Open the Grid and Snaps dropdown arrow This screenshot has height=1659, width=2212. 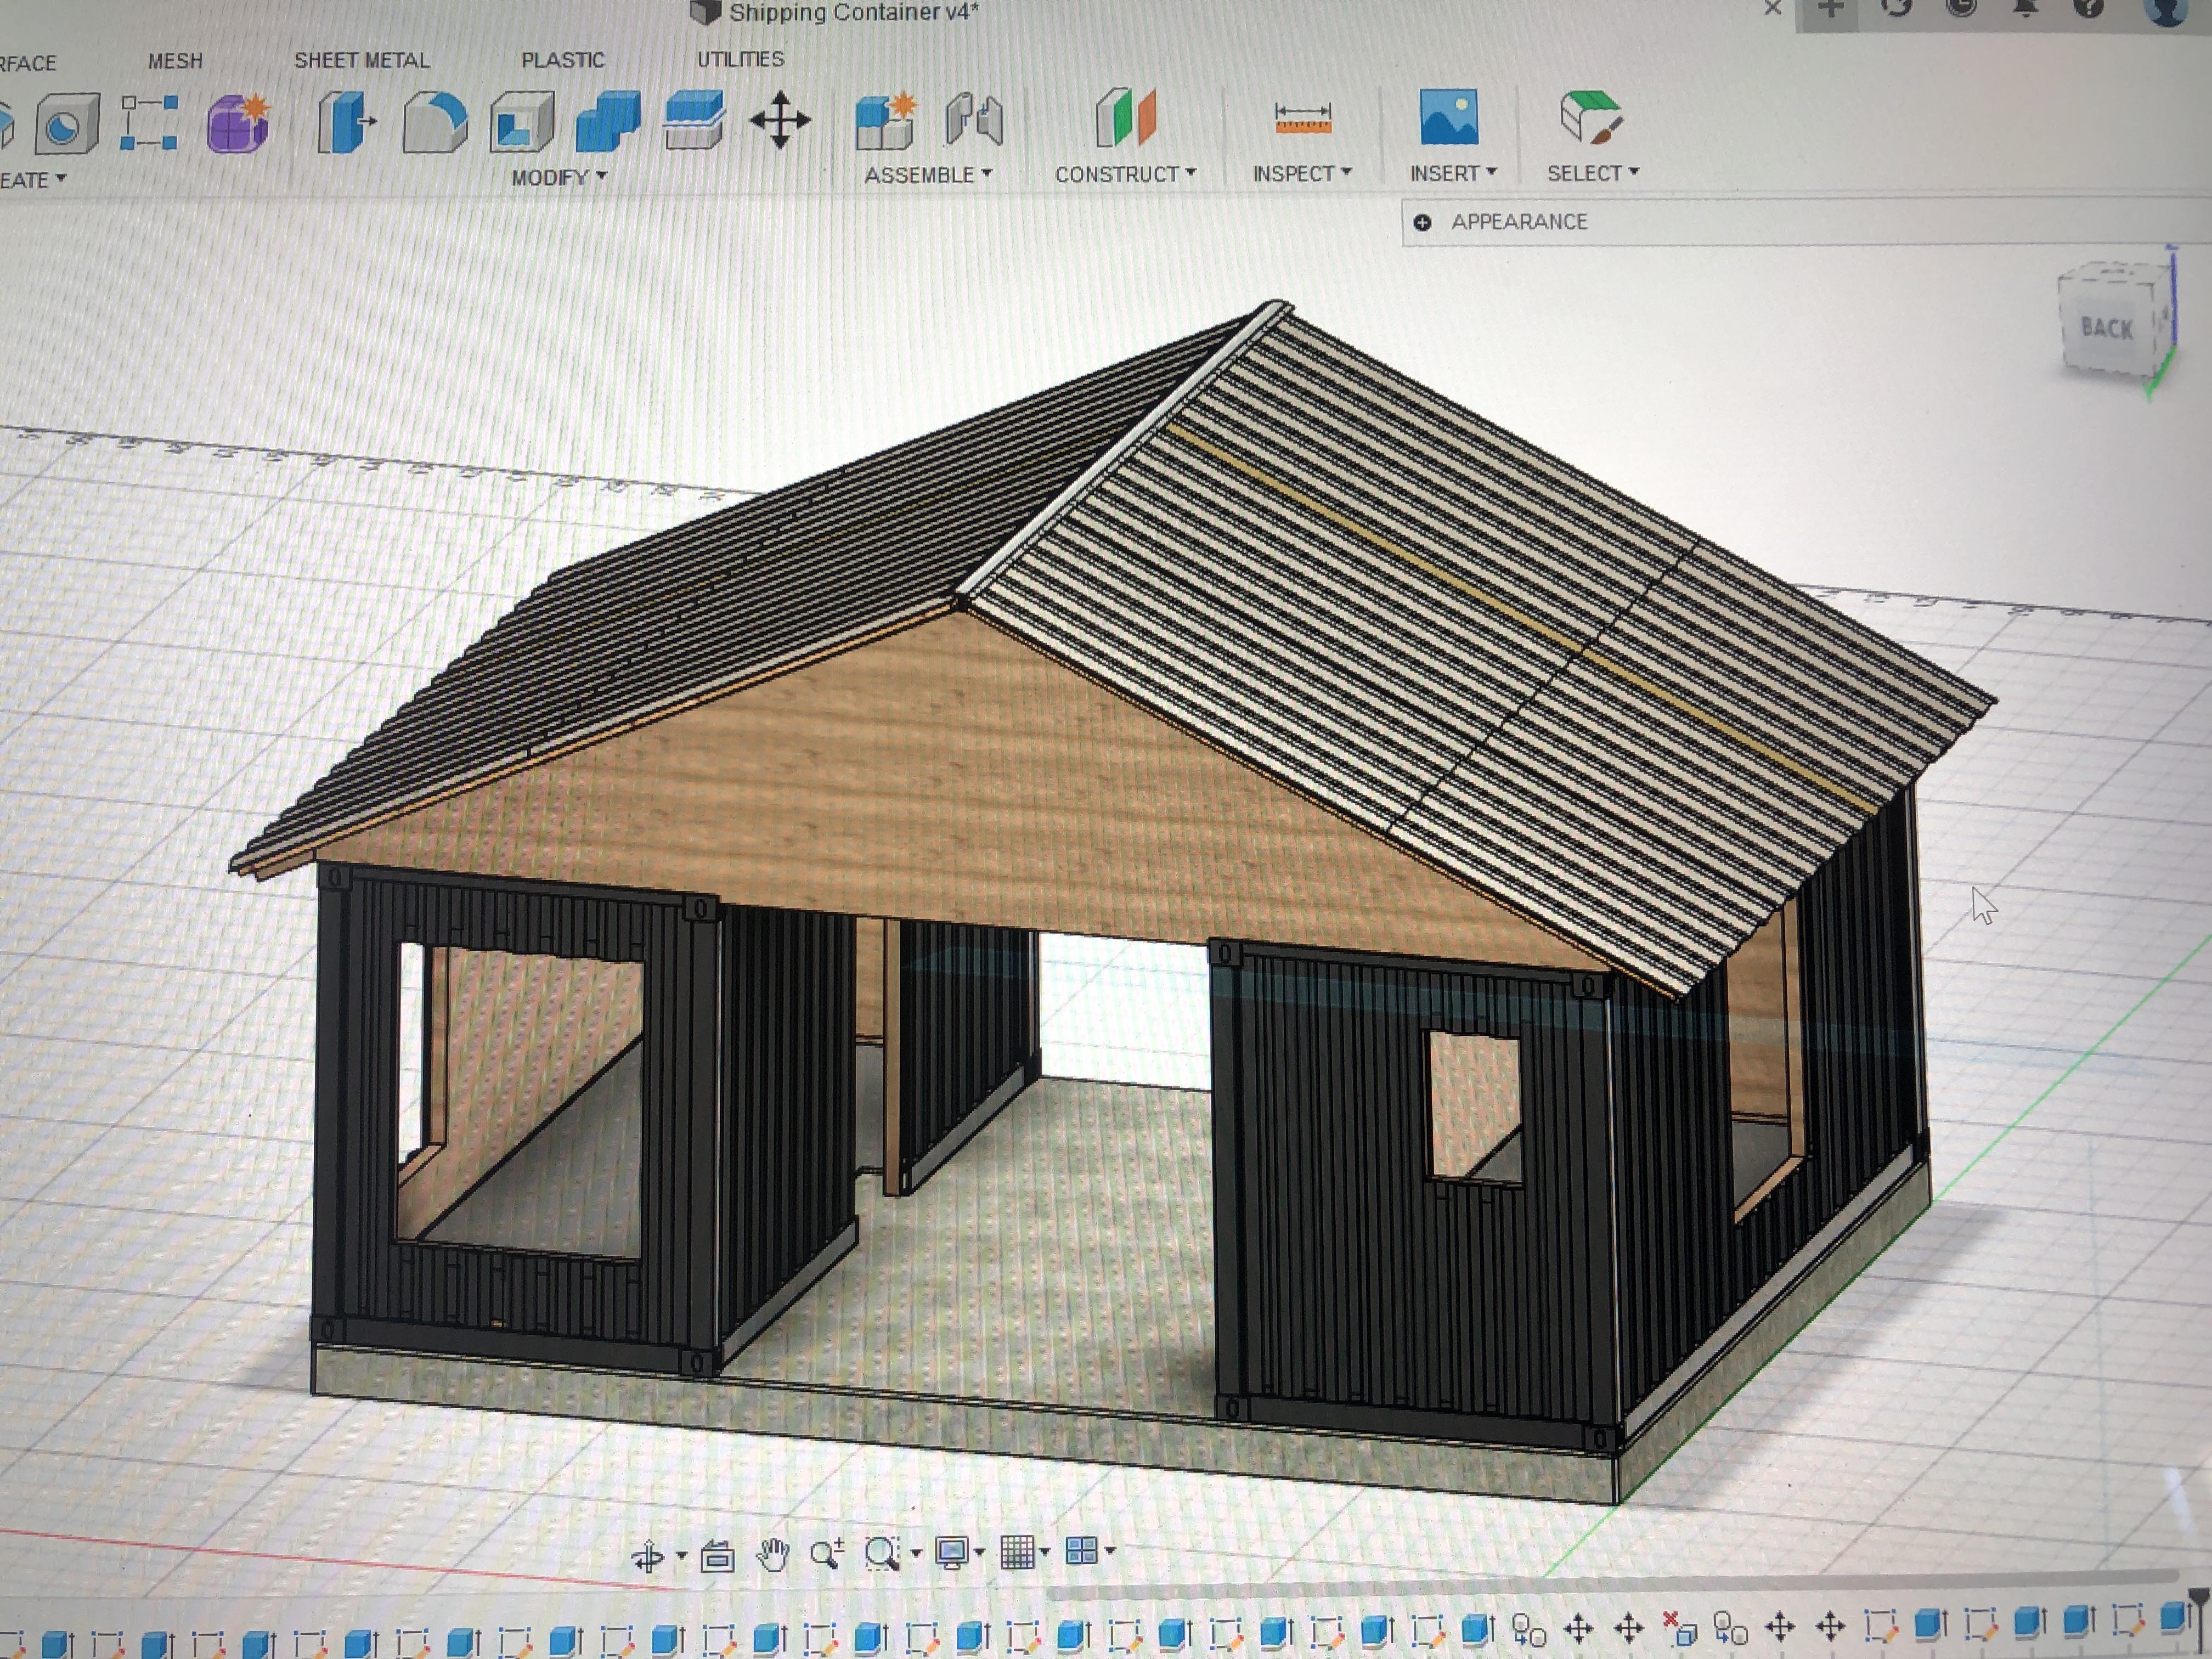tap(1044, 1551)
